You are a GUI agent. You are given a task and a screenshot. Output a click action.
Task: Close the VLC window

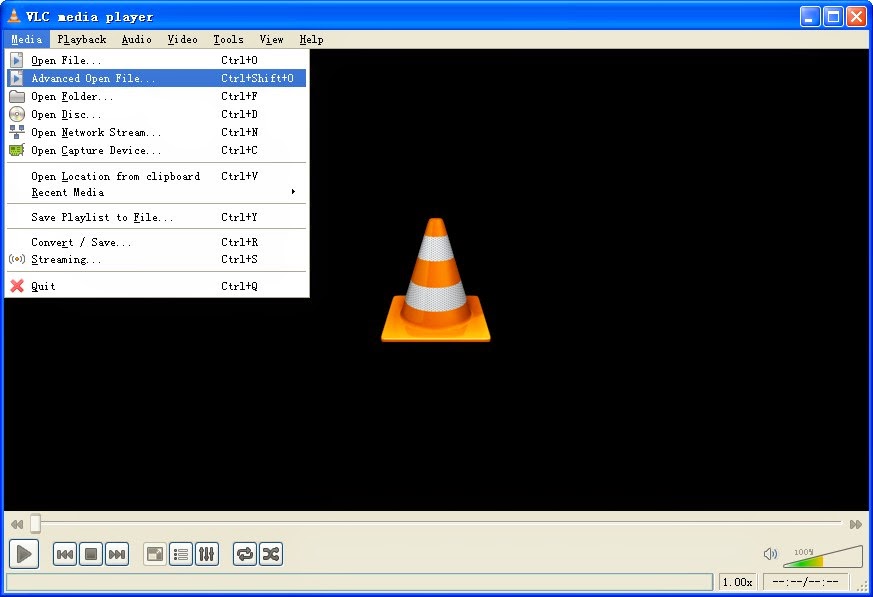click(x=856, y=17)
